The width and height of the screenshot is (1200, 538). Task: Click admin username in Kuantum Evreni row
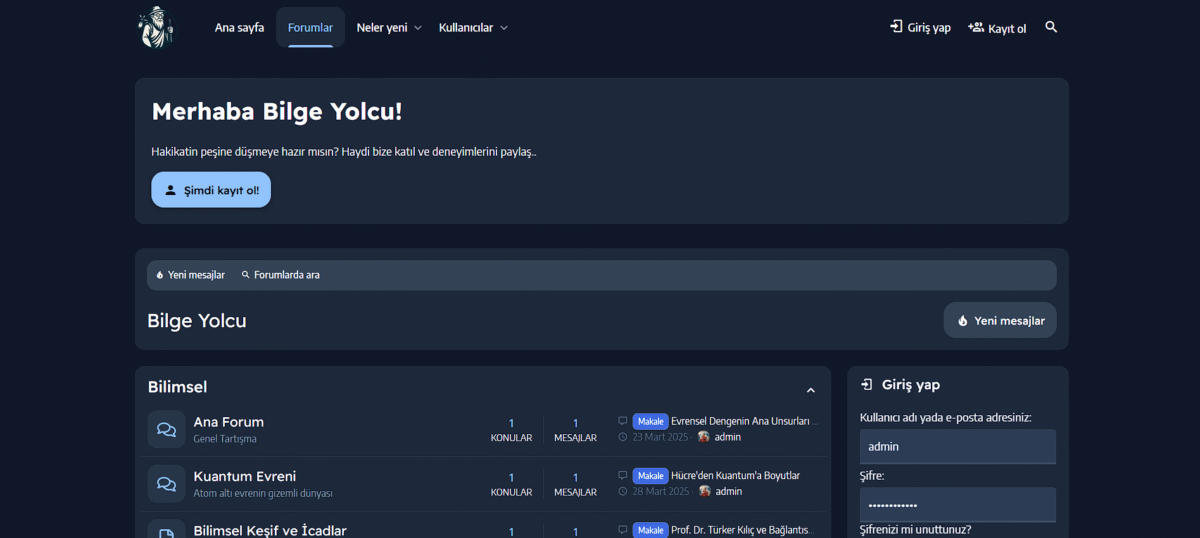(x=728, y=491)
